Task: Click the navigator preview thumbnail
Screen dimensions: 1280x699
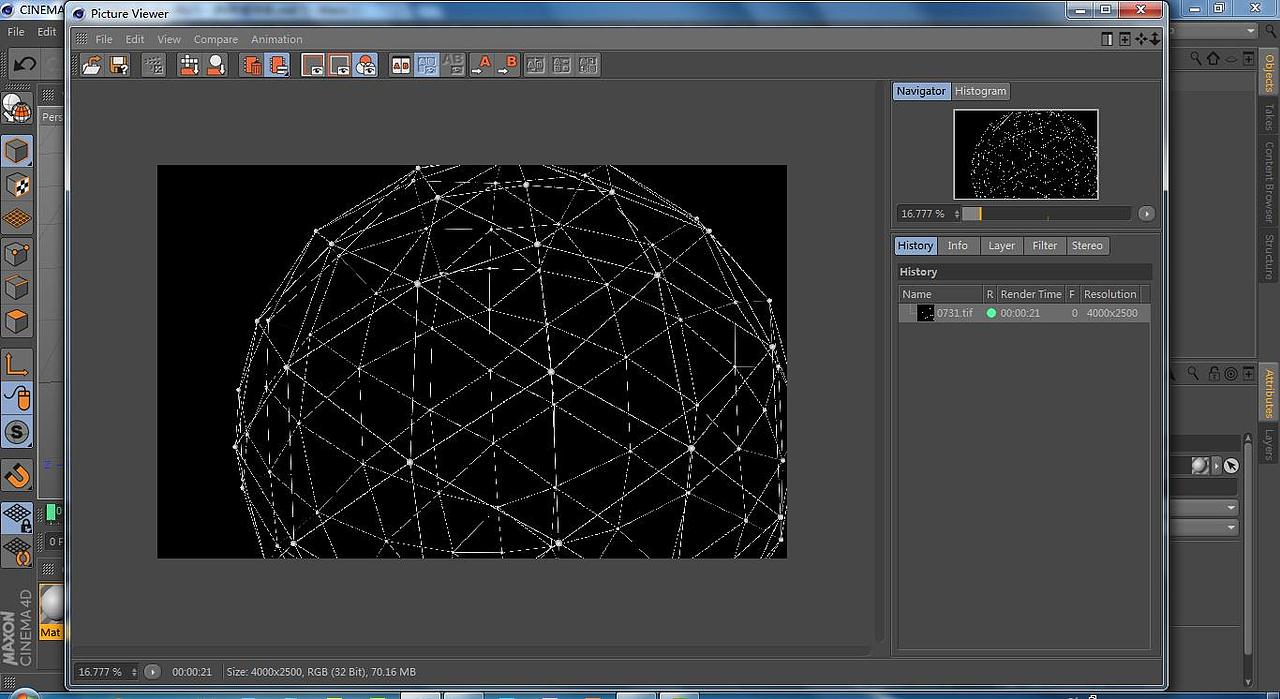Action: tap(1026, 154)
